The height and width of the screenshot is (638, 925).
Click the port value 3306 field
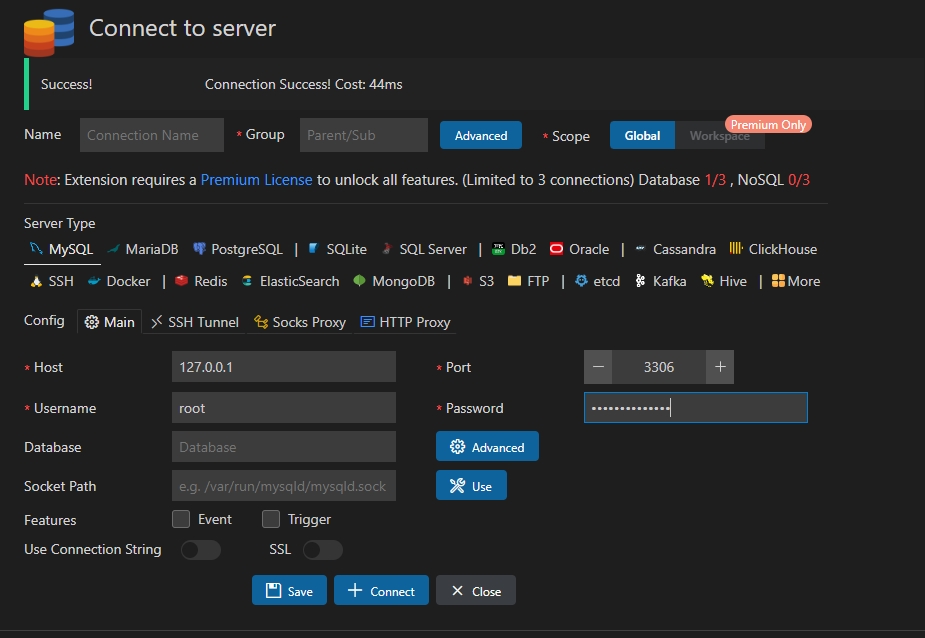[x=659, y=367]
